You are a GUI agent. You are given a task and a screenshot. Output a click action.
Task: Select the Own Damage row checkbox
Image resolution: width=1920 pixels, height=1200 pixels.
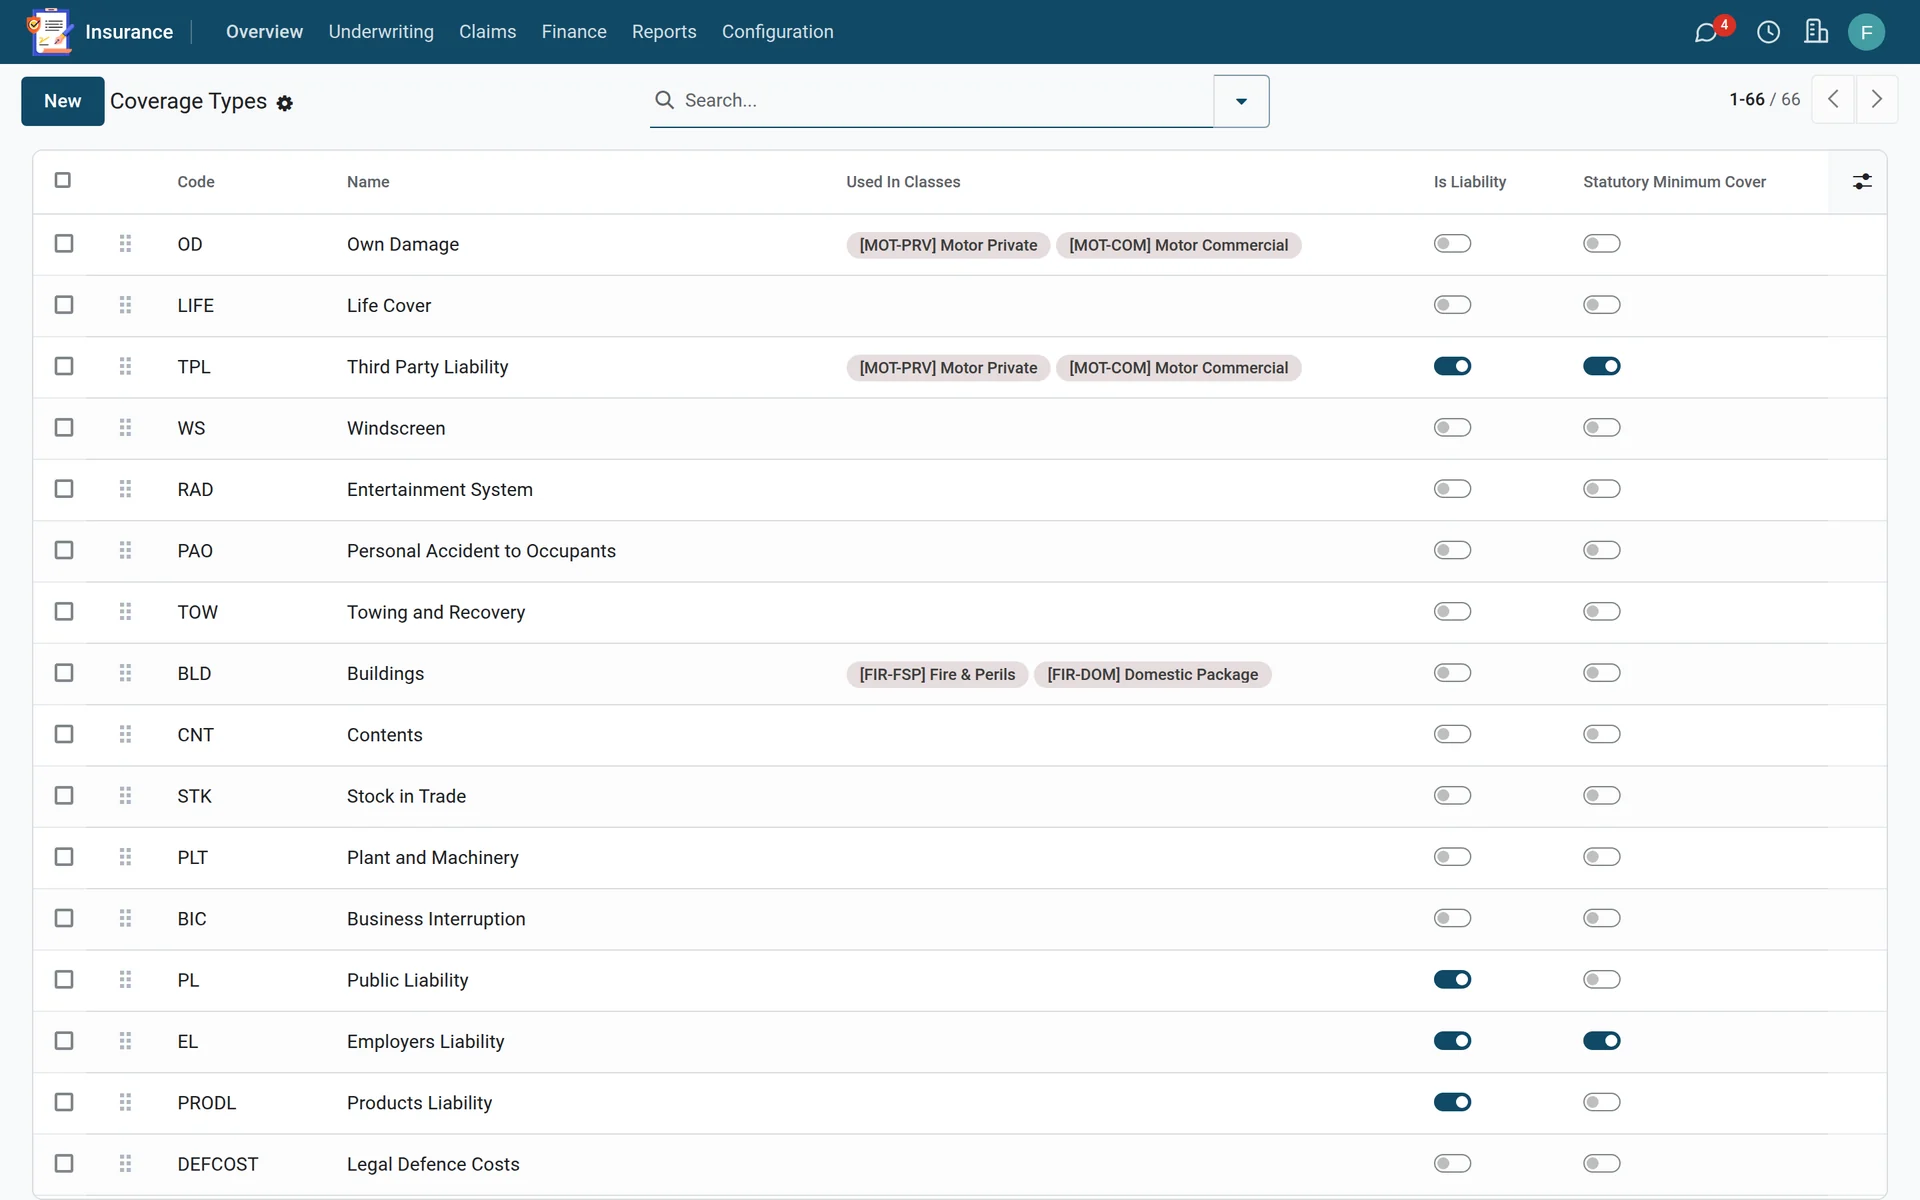click(x=64, y=244)
